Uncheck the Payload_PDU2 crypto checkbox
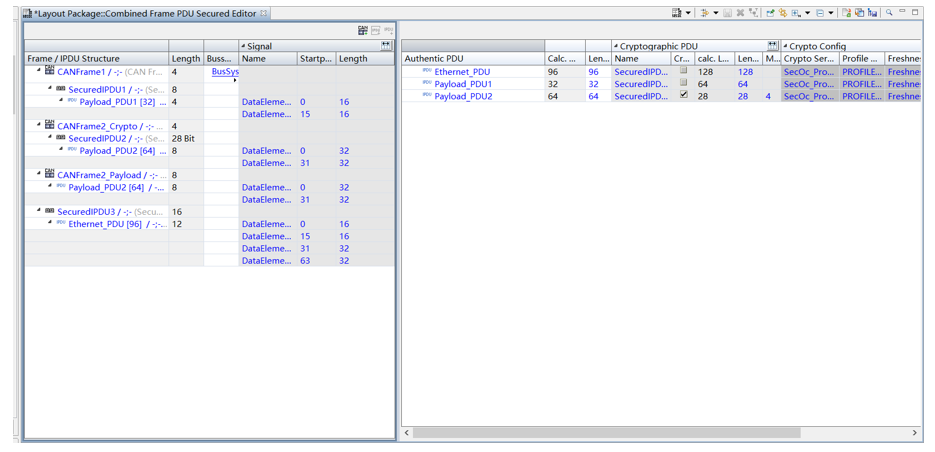 pos(684,96)
